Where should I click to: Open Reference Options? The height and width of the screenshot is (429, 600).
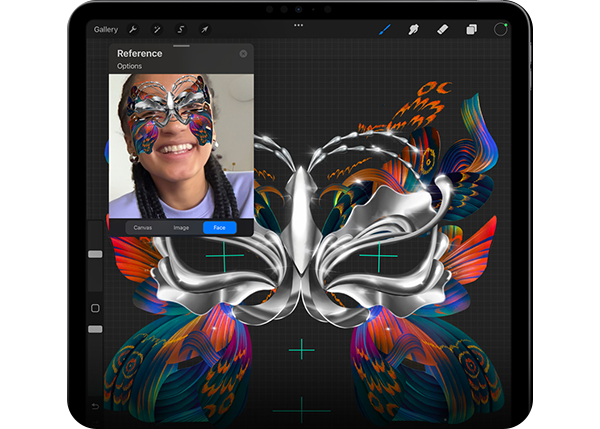pyautogui.click(x=129, y=66)
